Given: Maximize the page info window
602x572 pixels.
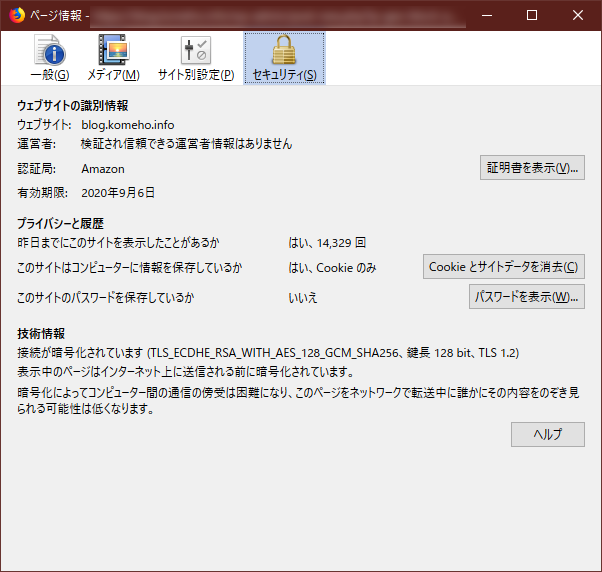Looking at the screenshot, I should click(532, 15).
